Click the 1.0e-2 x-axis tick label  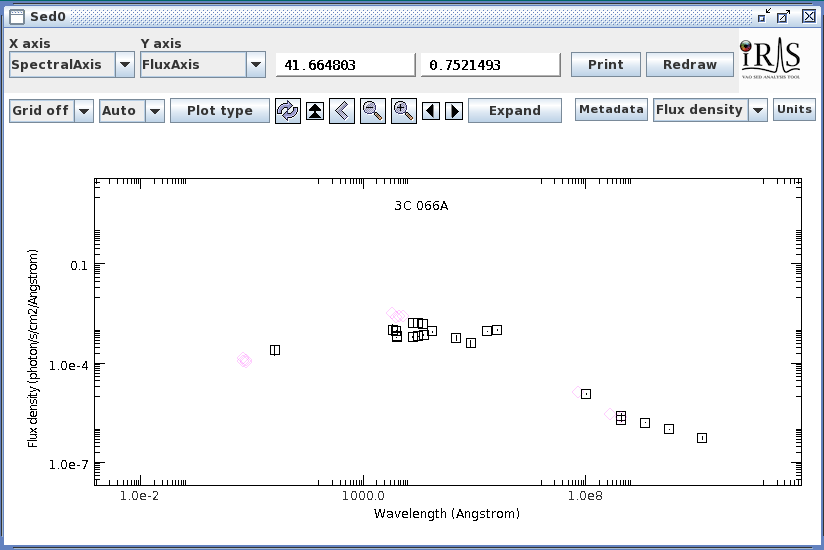pos(139,495)
